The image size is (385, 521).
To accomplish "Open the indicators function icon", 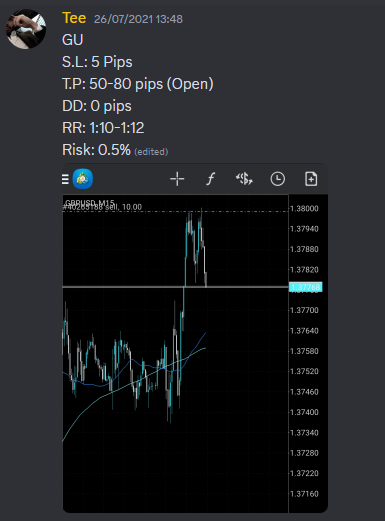I will (x=210, y=179).
